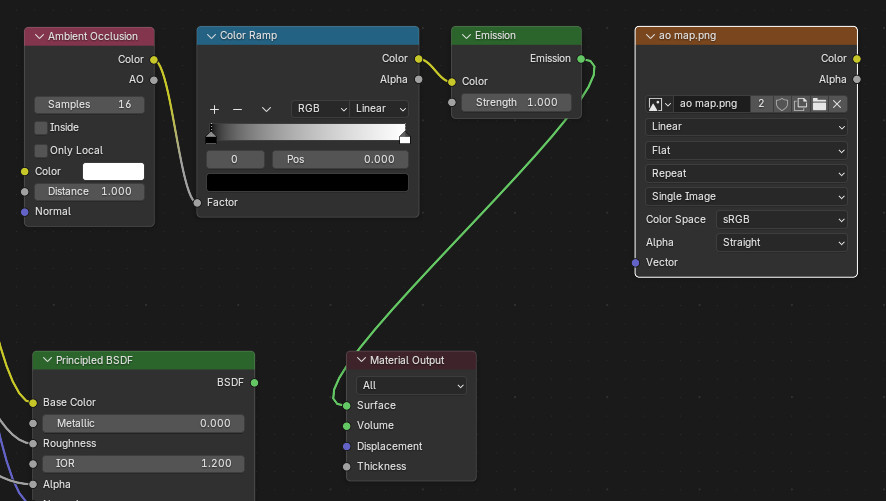The width and height of the screenshot is (886, 501).
Task: Open the Flat projection dropdown
Action: click(746, 150)
